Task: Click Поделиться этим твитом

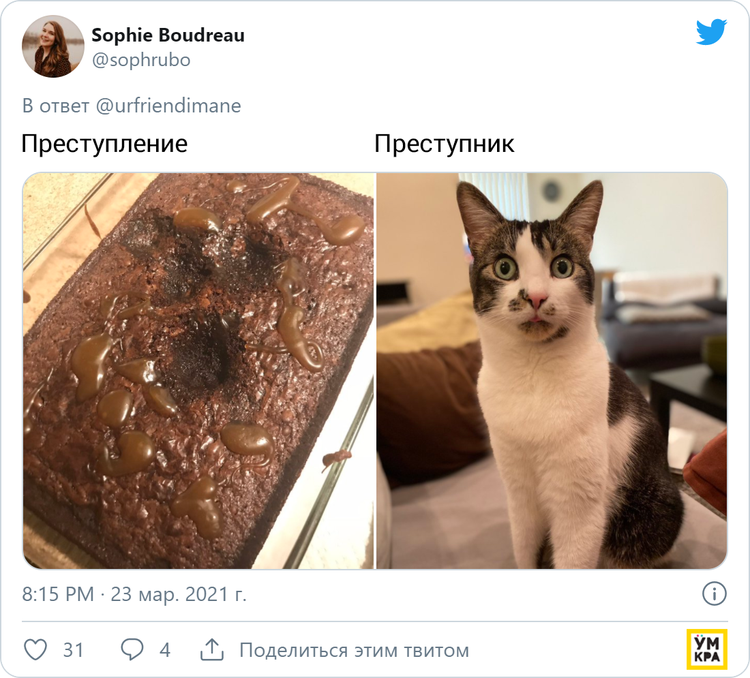Action: tap(354, 650)
